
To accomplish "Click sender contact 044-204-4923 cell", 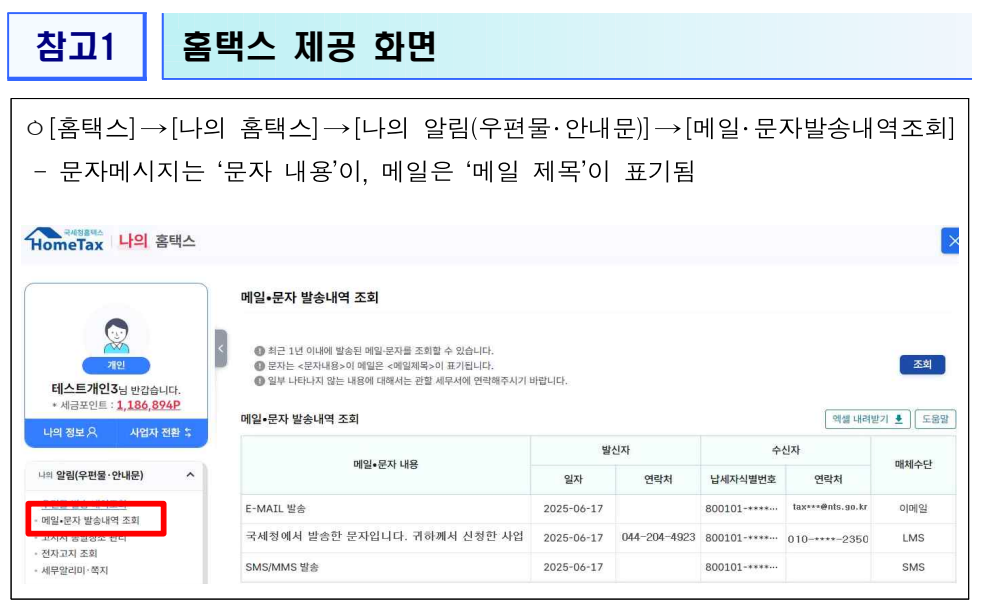I will click(658, 538).
